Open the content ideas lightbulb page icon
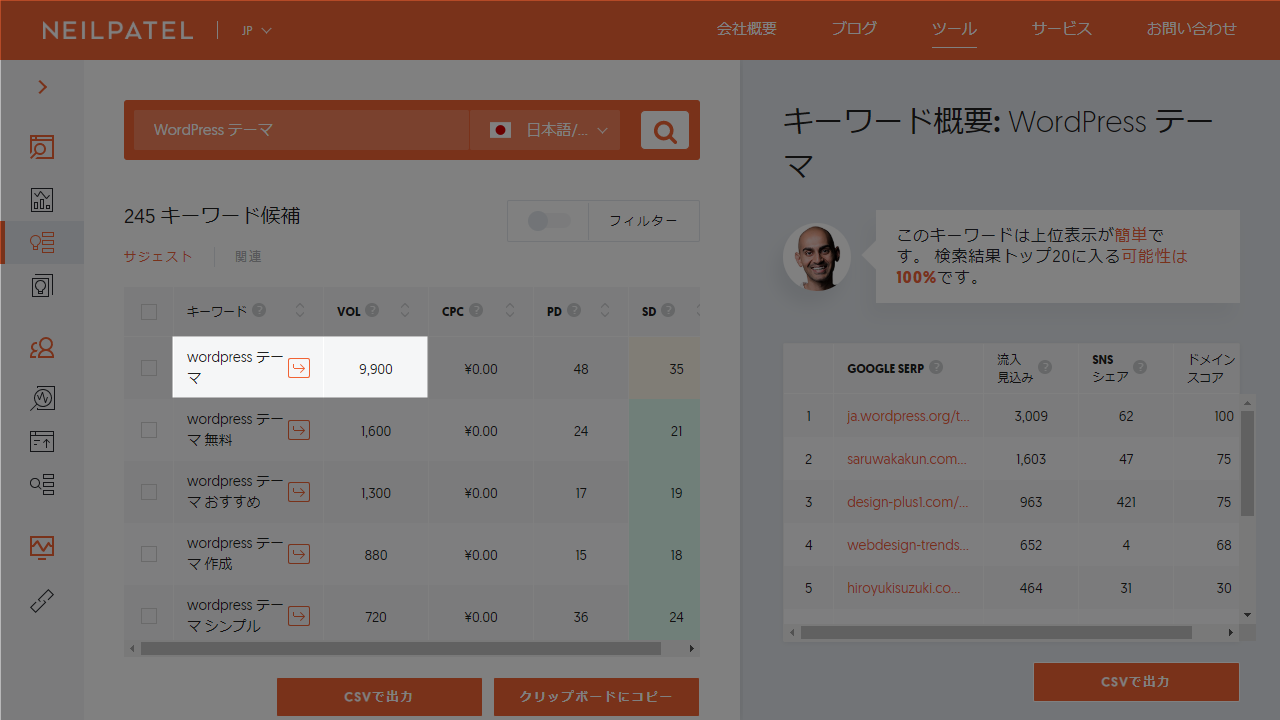 pos(42,286)
